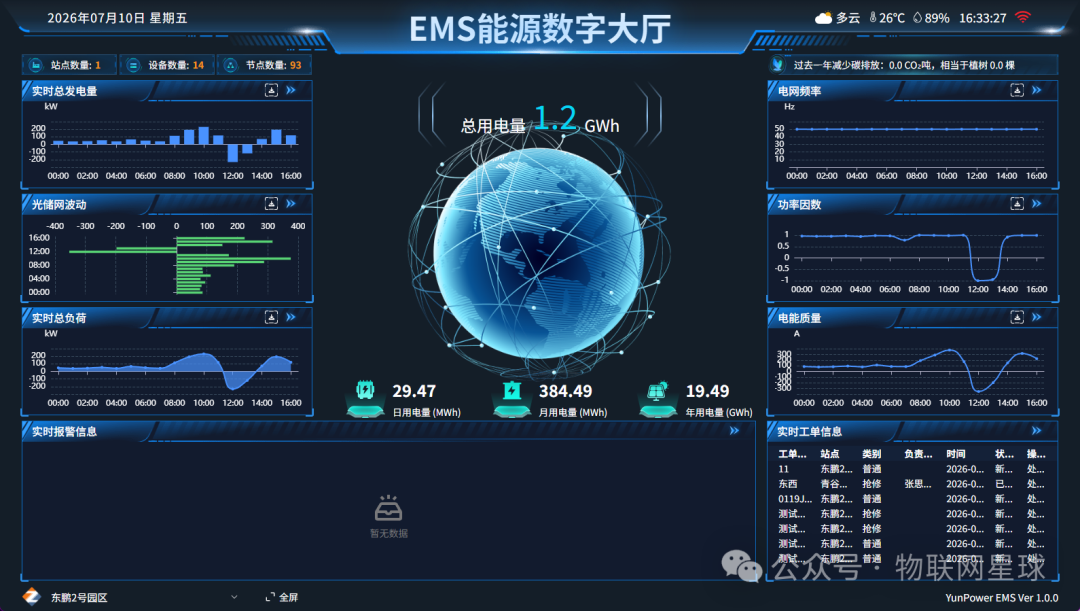This screenshot has width=1080, height=611.
Task: Click the yearly consumption solar icon
Action: click(658, 398)
